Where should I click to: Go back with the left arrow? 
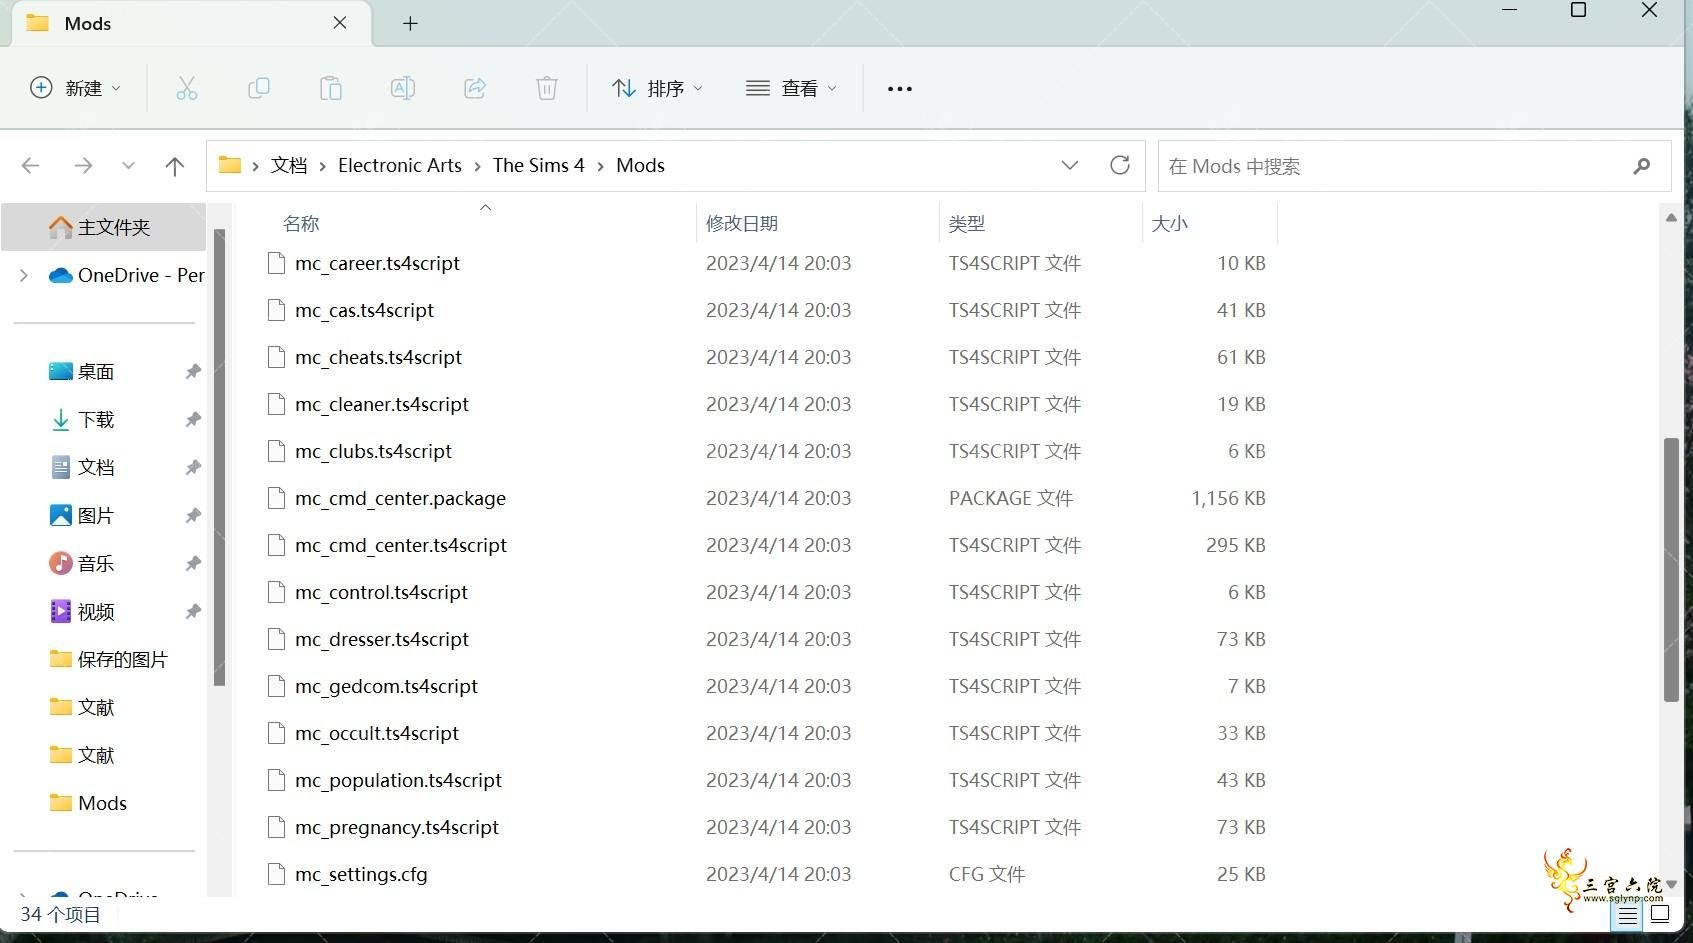click(31, 166)
